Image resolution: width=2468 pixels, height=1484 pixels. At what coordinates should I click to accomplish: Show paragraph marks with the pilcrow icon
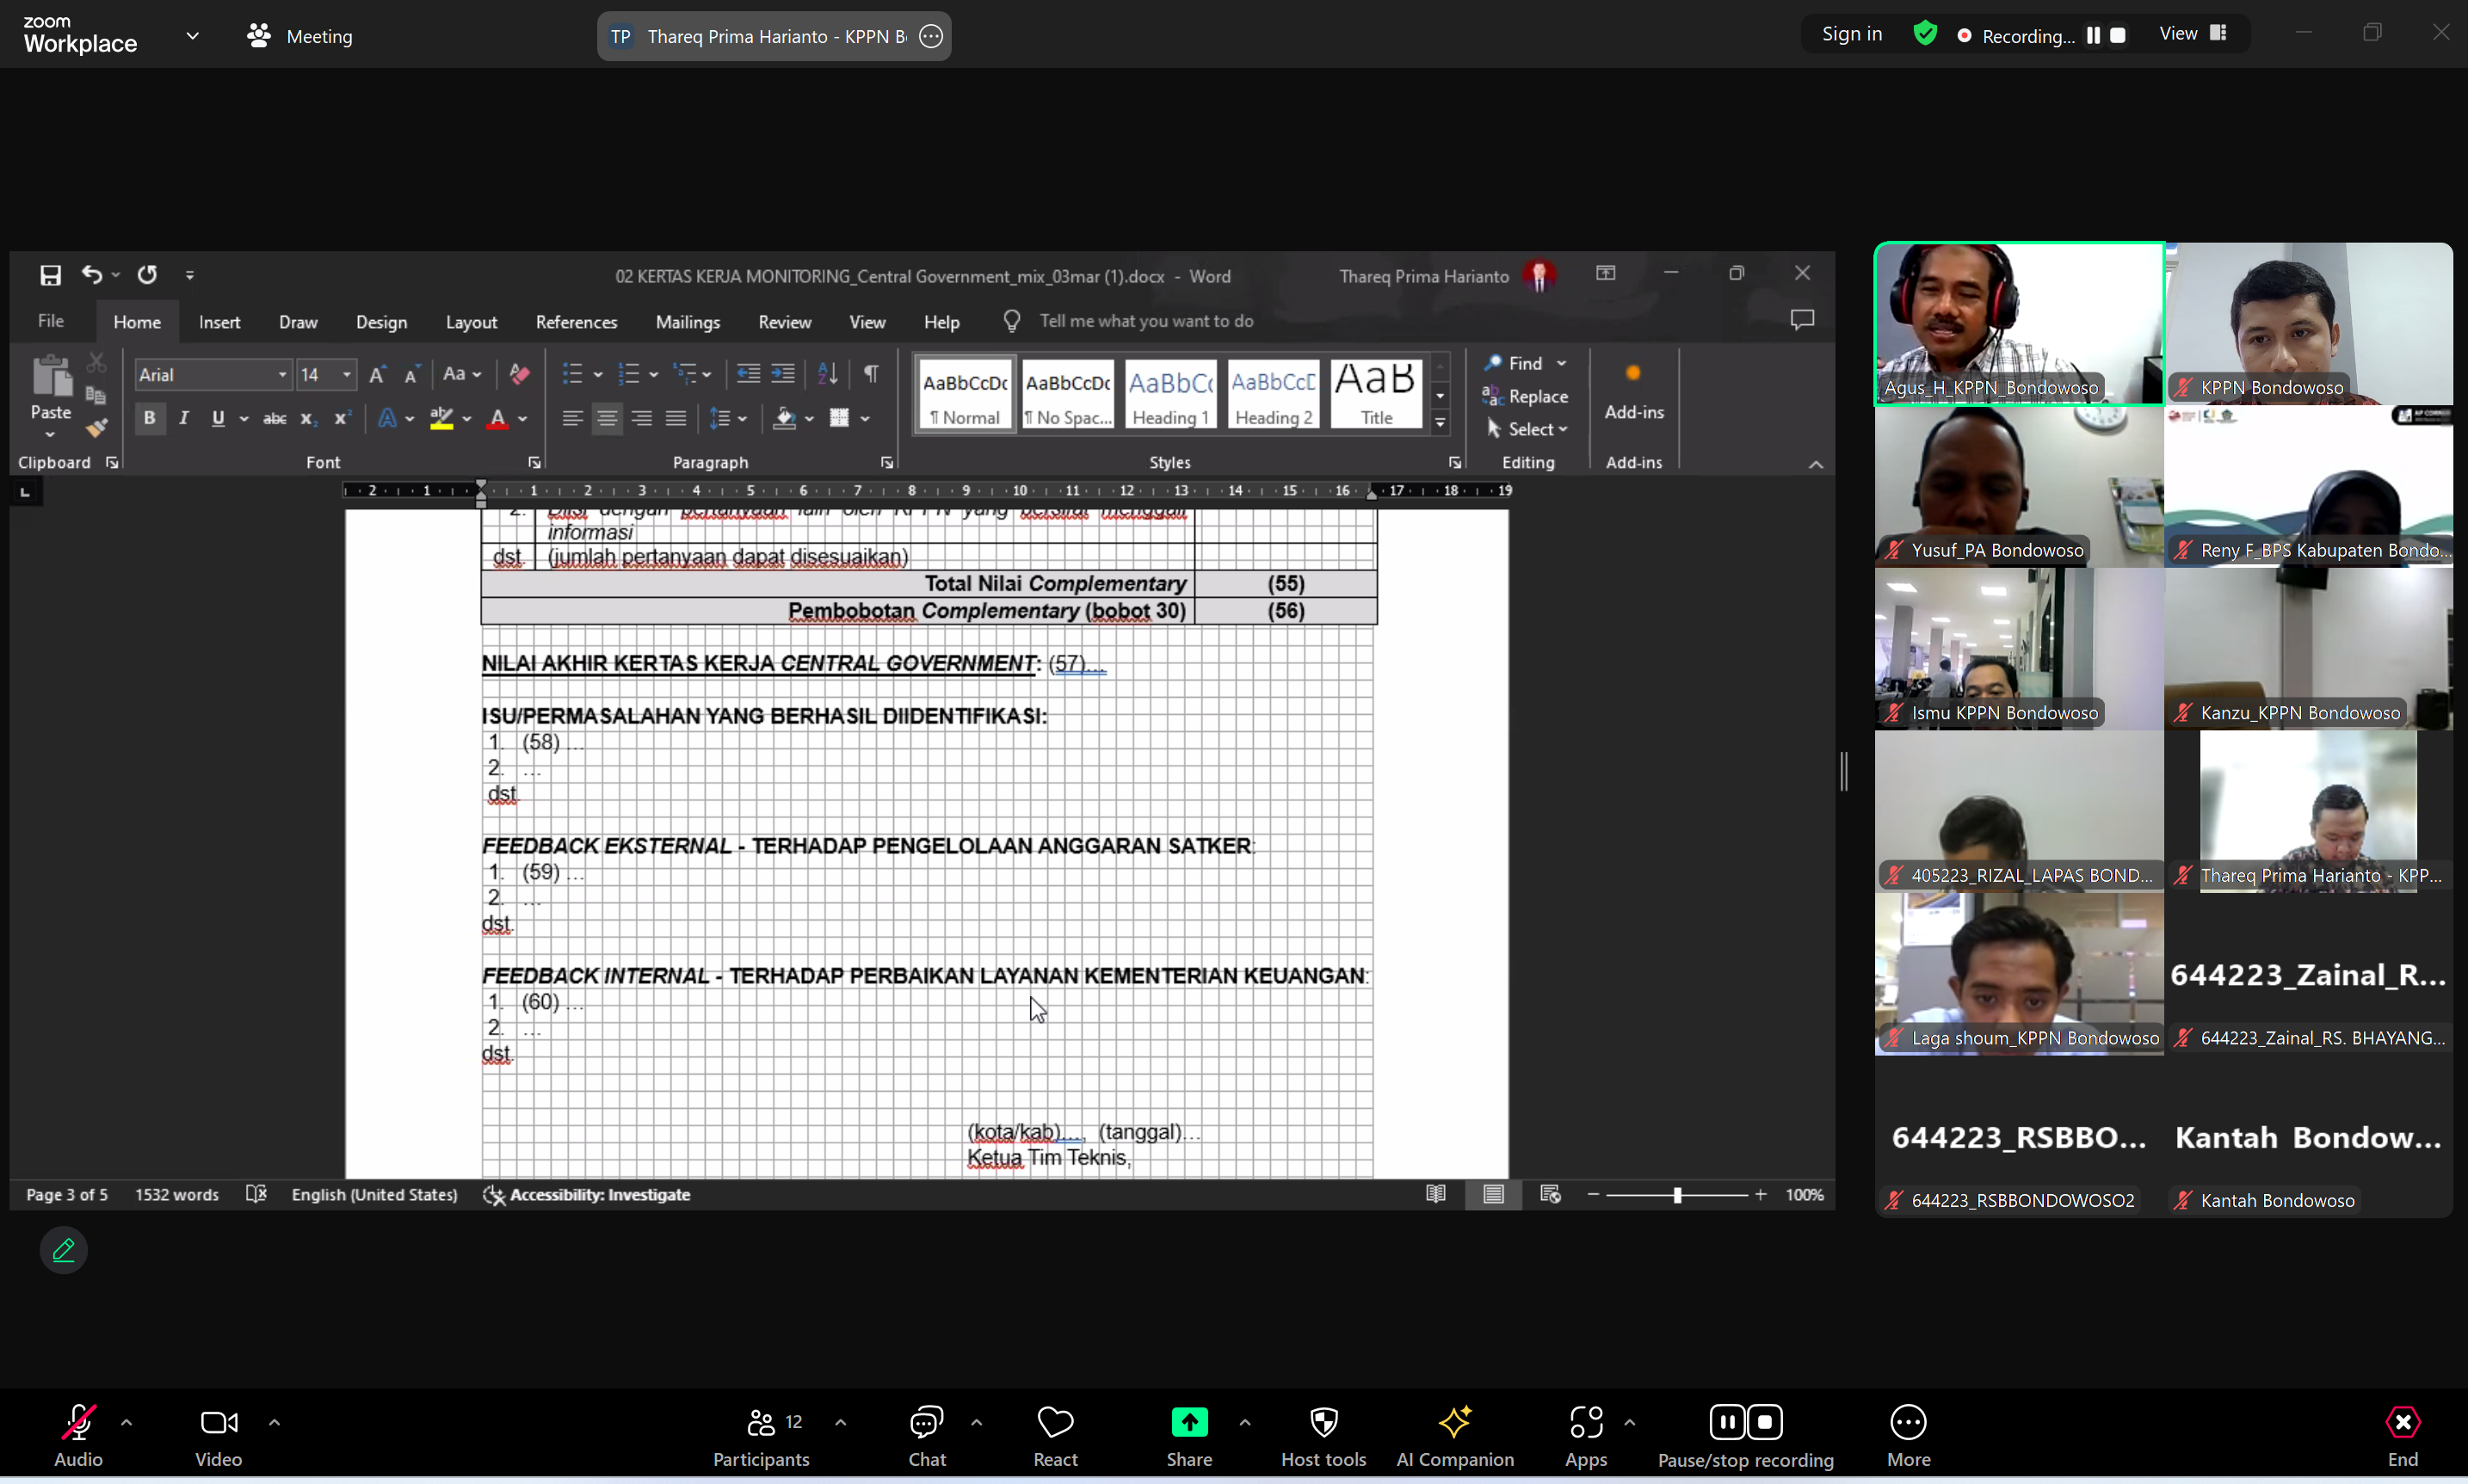[x=869, y=373]
